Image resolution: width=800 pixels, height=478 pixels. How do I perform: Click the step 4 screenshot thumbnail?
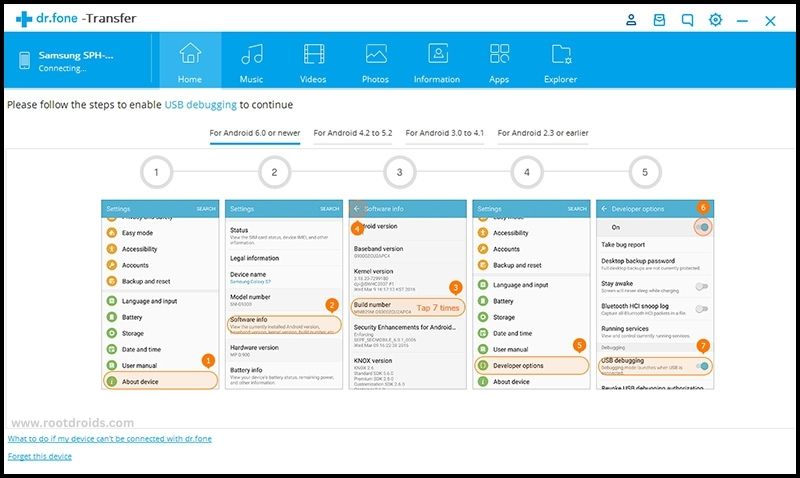click(531, 294)
